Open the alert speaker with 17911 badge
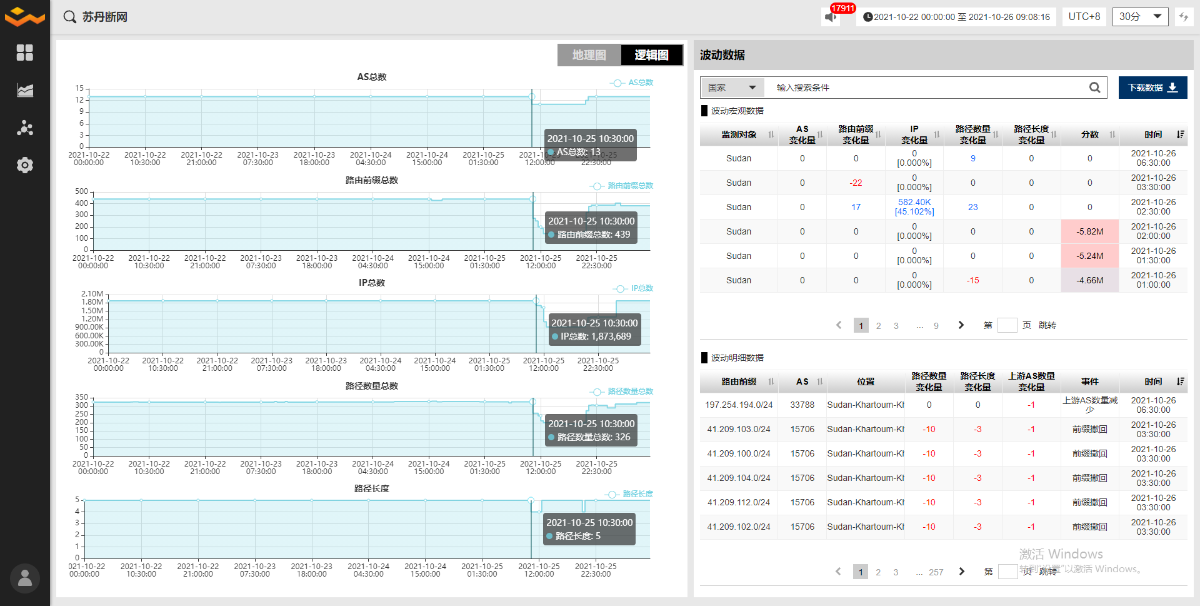 (x=831, y=17)
